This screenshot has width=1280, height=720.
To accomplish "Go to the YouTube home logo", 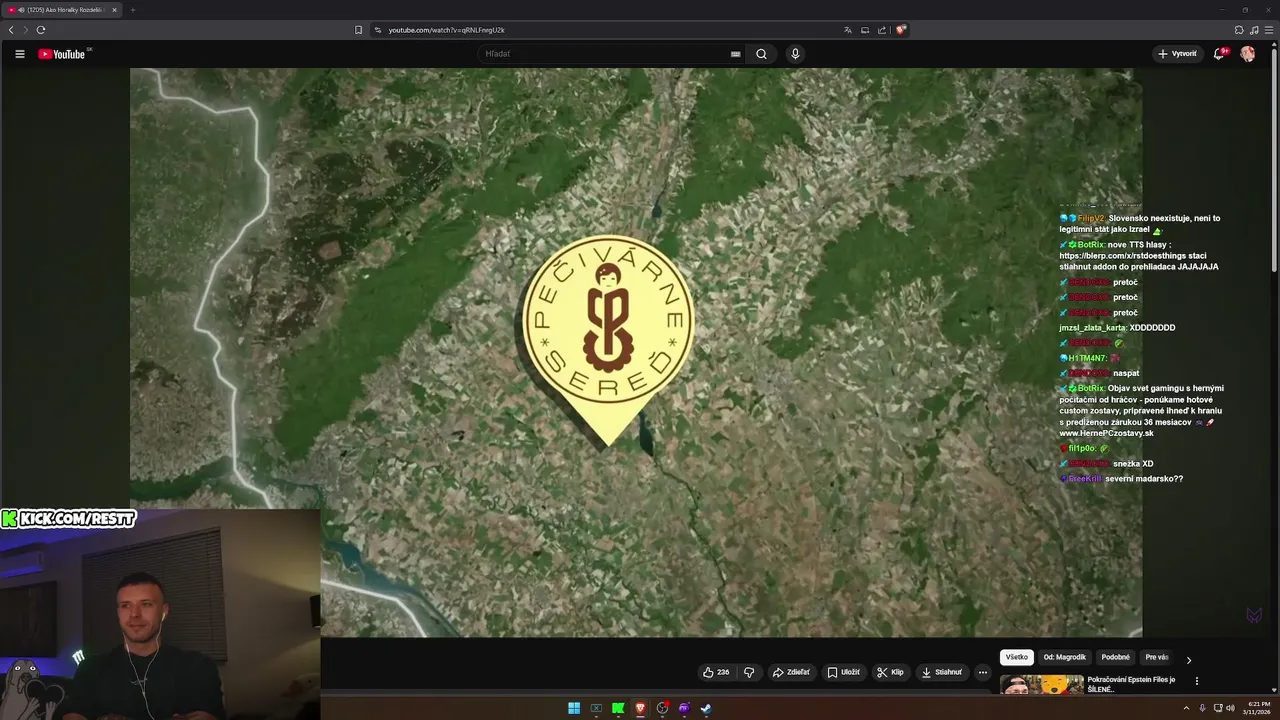I will 63,54.
